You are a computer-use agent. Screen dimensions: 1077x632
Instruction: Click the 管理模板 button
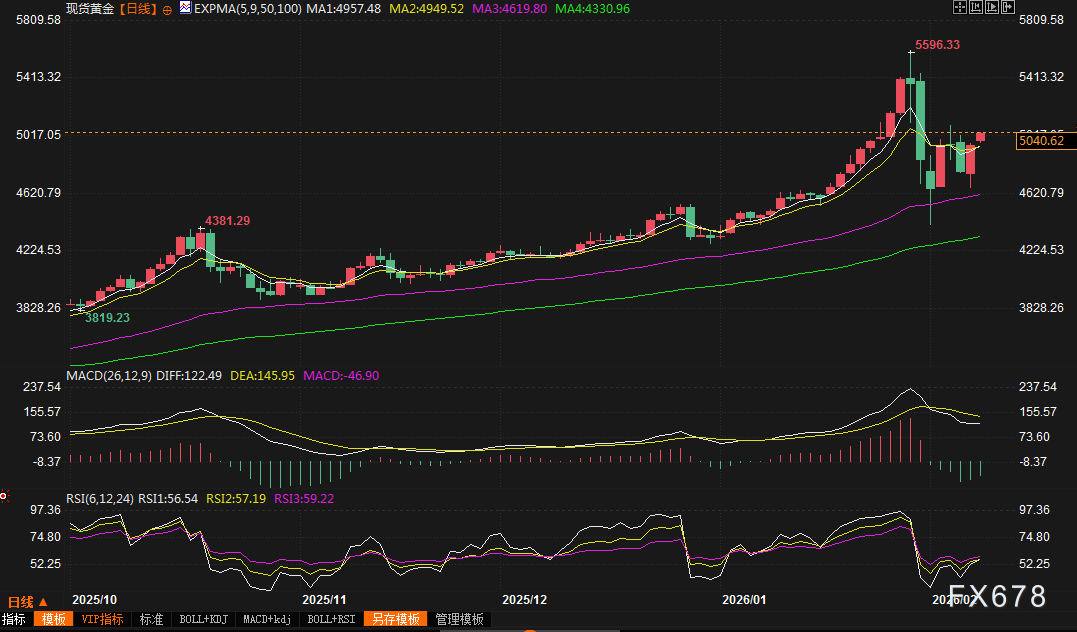459,619
